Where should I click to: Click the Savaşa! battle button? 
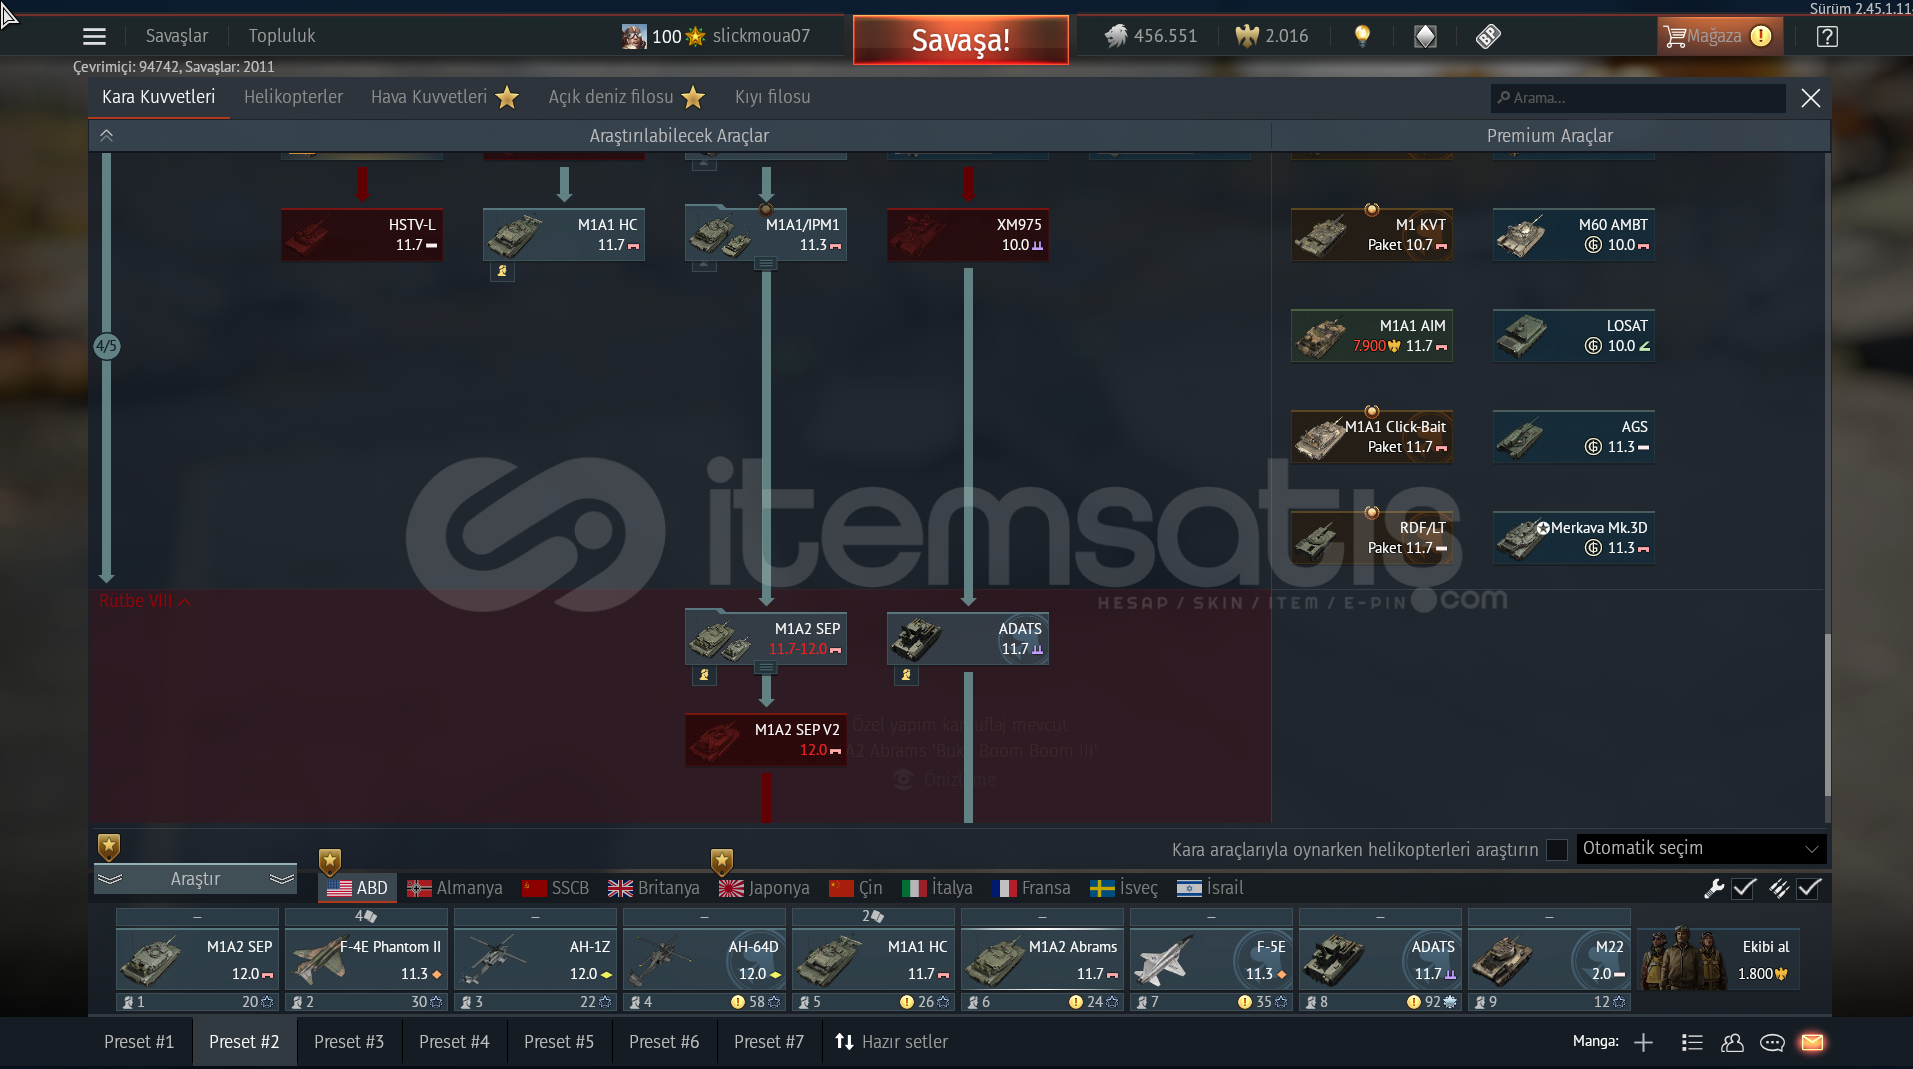(960, 40)
